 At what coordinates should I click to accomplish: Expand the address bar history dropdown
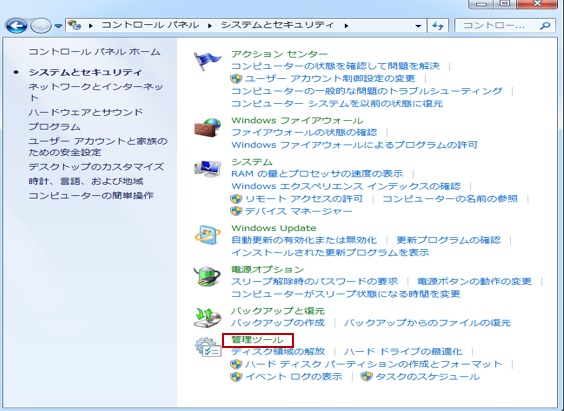tap(418, 26)
